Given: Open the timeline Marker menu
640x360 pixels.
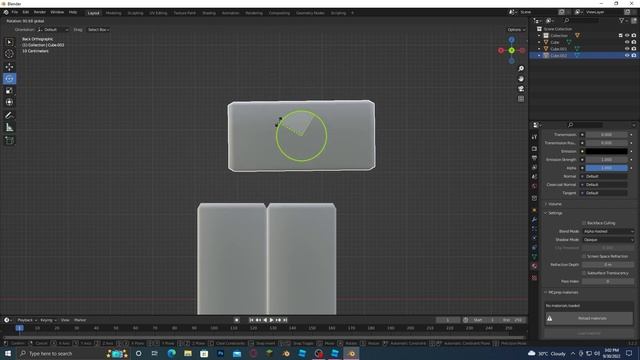Looking at the screenshot, I should (x=80, y=320).
